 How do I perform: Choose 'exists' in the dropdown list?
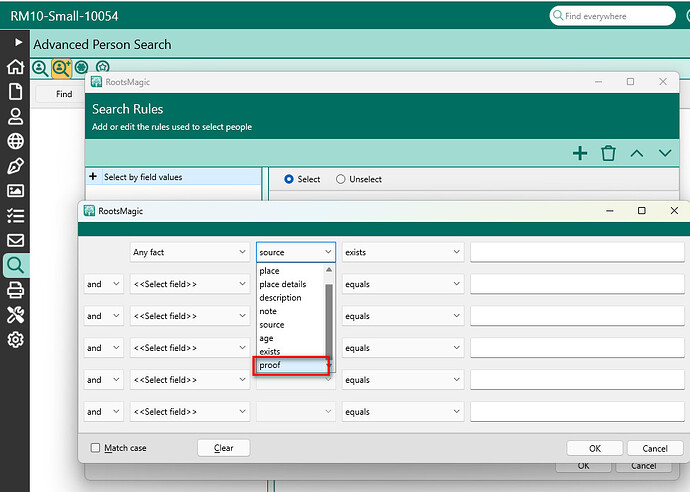[x=291, y=352]
